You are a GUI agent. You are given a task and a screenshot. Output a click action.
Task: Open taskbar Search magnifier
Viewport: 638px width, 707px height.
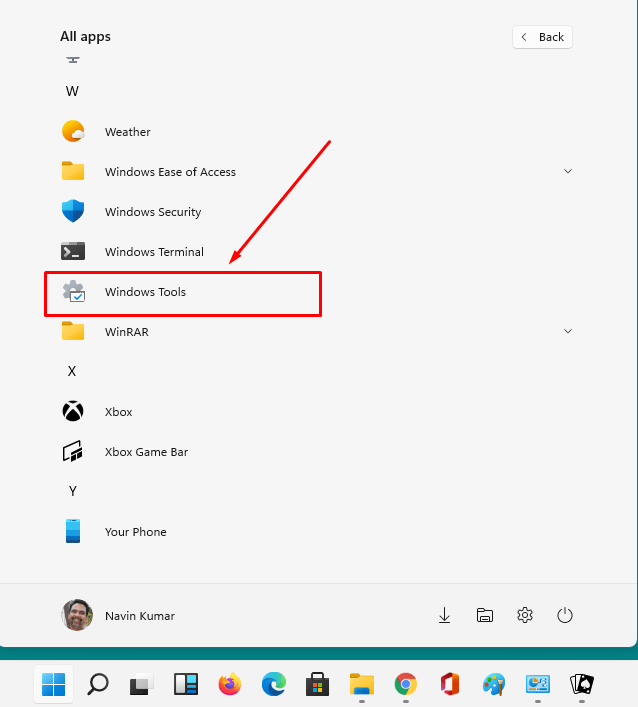click(x=97, y=684)
